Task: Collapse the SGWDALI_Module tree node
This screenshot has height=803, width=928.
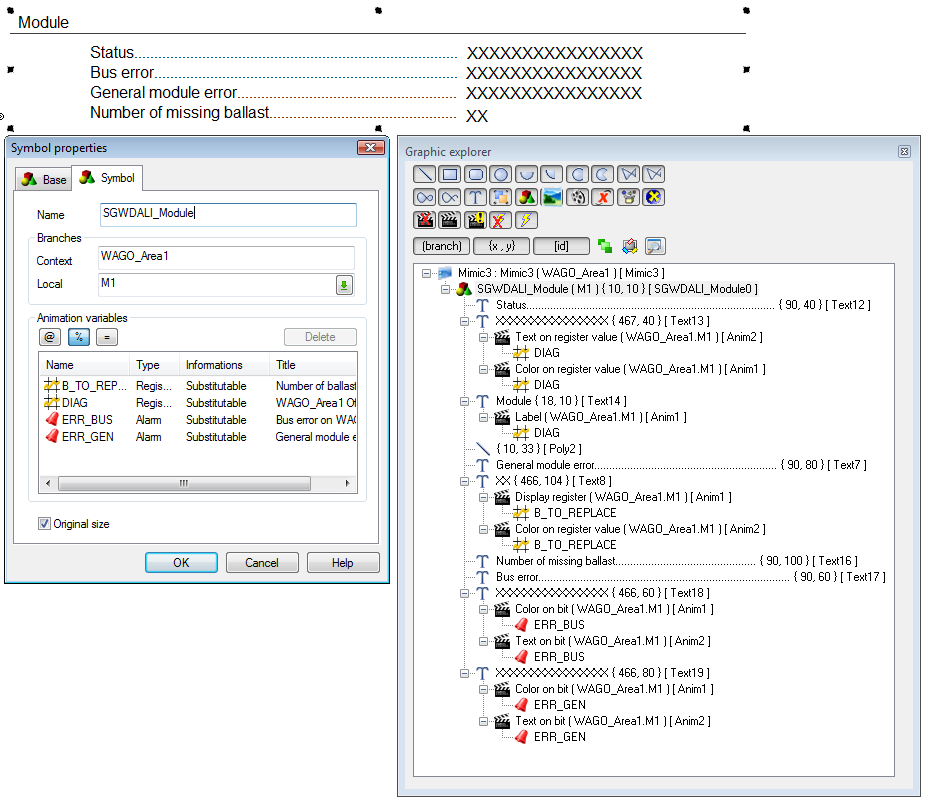Action: click(446, 289)
